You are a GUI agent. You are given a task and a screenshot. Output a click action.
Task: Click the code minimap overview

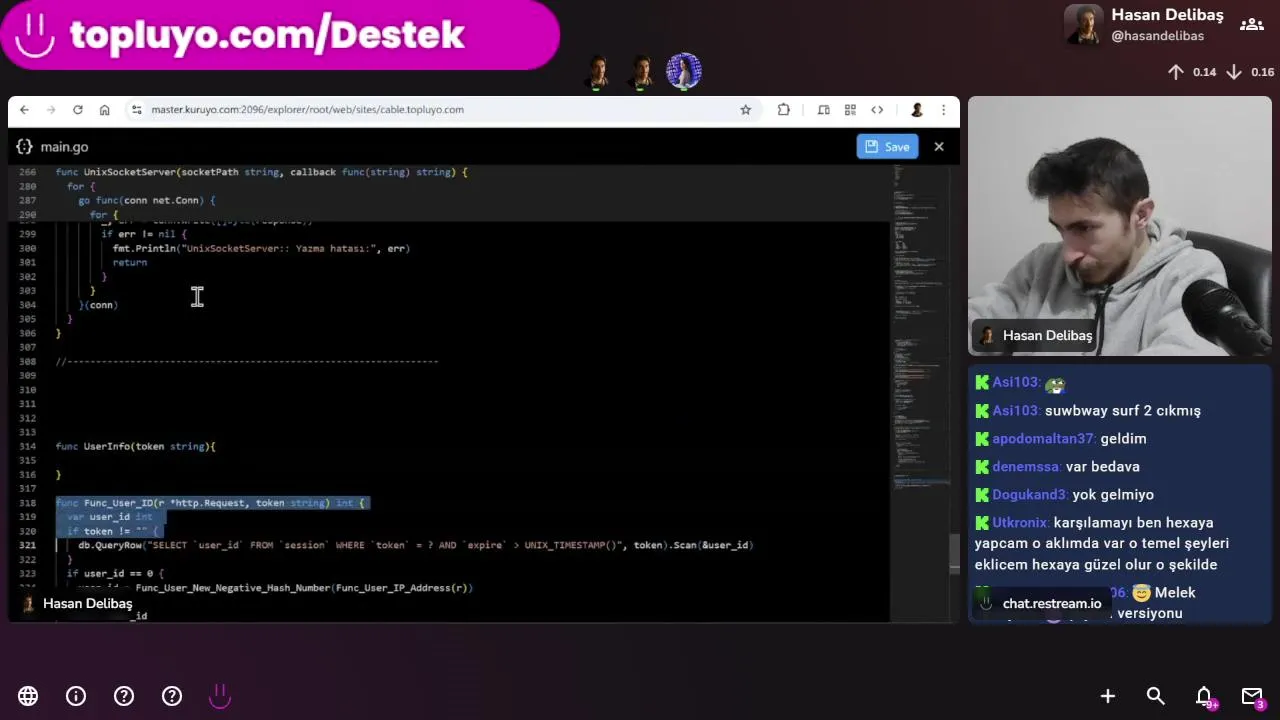pyautogui.click(x=918, y=330)
